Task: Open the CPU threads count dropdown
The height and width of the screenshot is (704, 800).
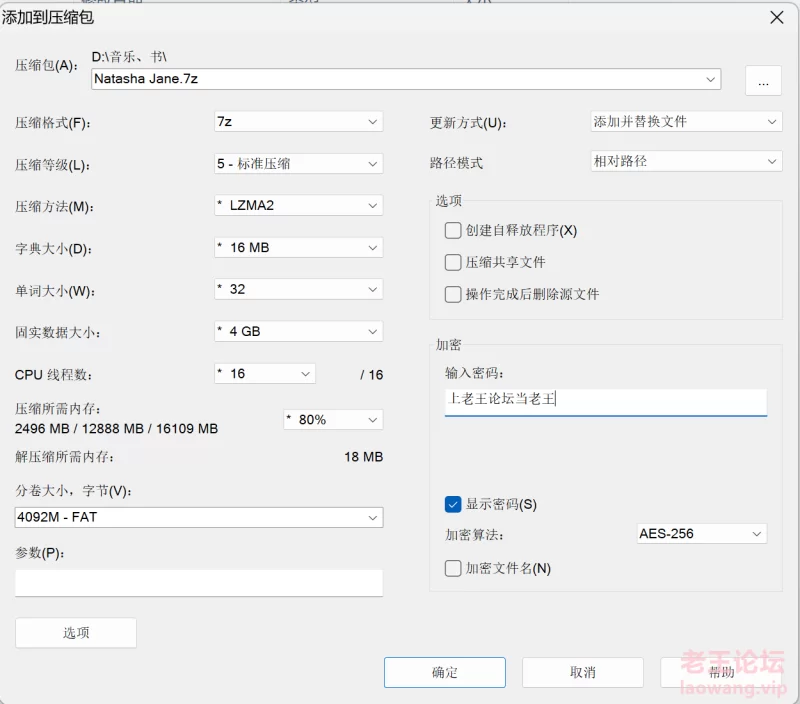Action: point(265,374)
